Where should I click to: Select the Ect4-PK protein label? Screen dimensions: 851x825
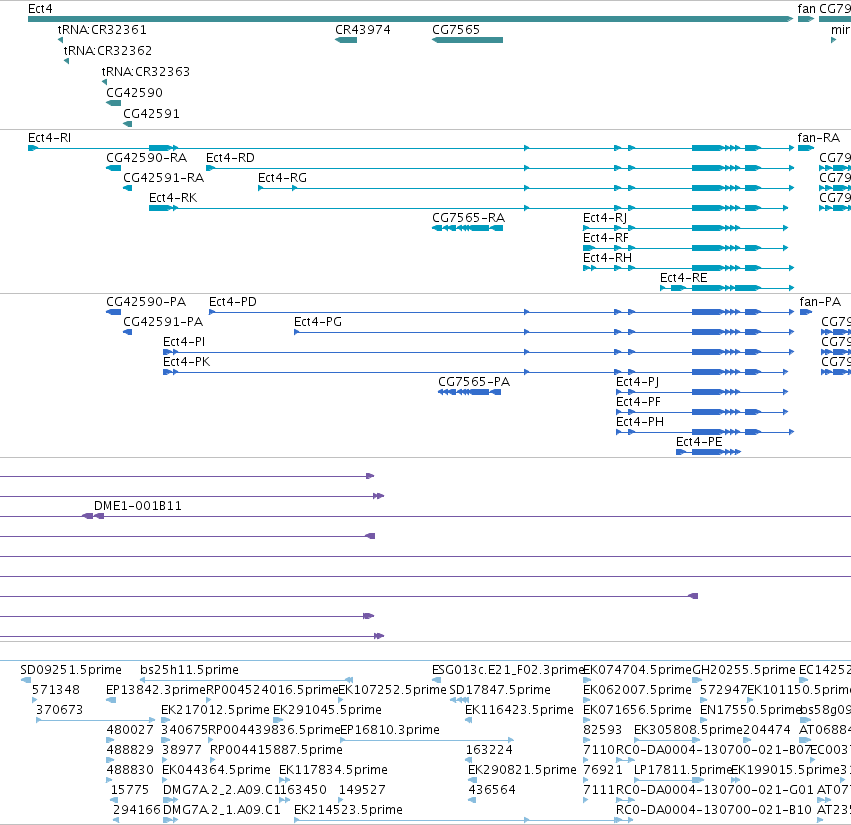point(187,362)
